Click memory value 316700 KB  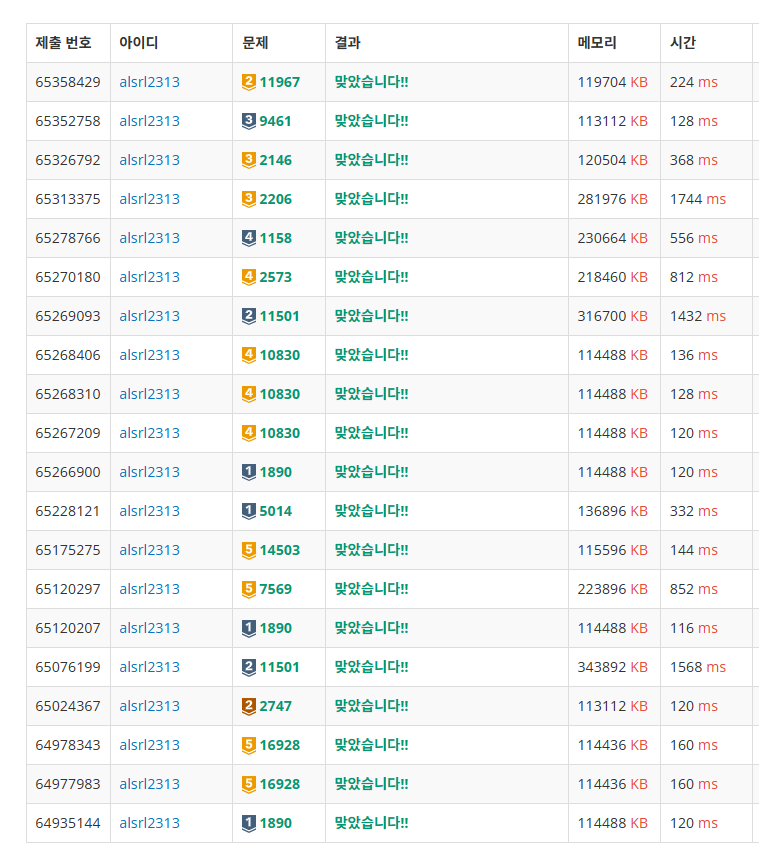pos(613,316)
